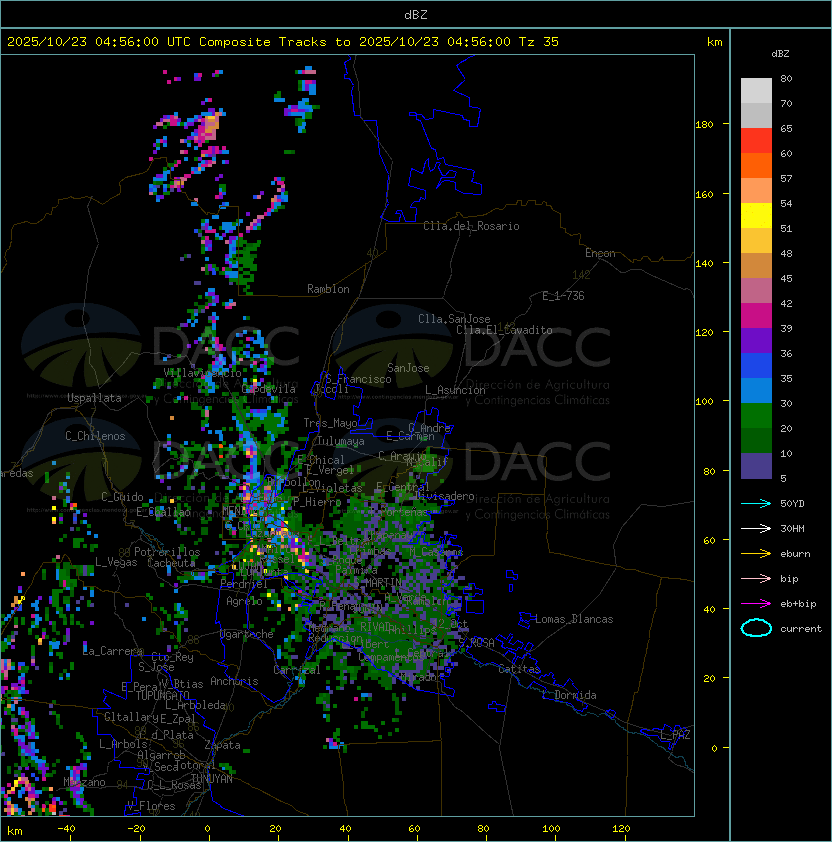The image size is (832, 842).
Task: Click the 'Tulumaya' map label
Action: [x=341, y=441]
